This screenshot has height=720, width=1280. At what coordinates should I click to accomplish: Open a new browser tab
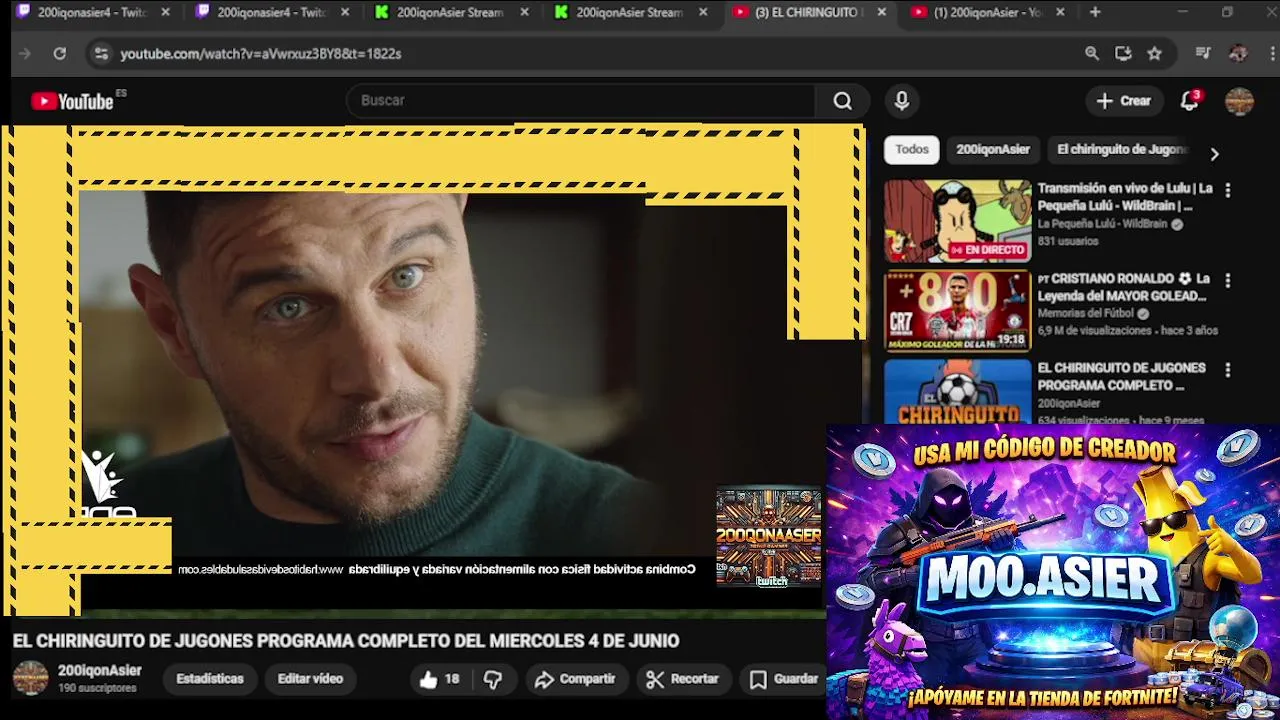click(x=1095, y=12)
